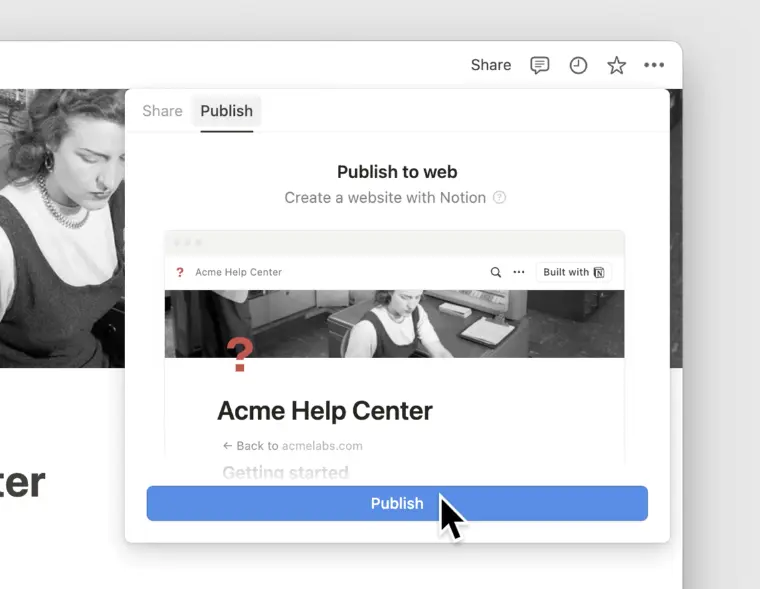
Task: Click the Acme Help Center page title
Action: [x=325, y=411]
